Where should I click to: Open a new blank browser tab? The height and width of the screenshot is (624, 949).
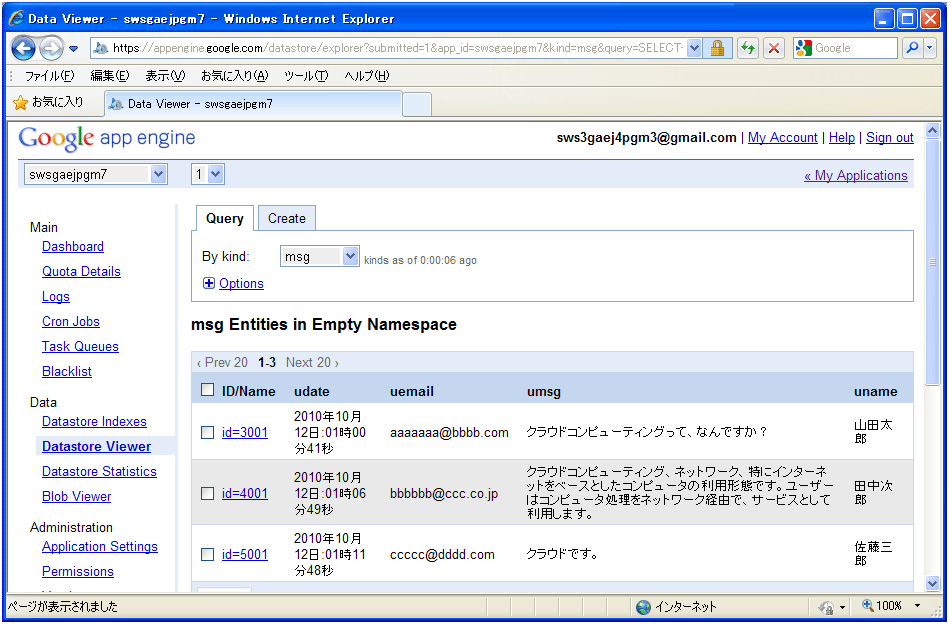pyautogui.click(x=417, y=104)
